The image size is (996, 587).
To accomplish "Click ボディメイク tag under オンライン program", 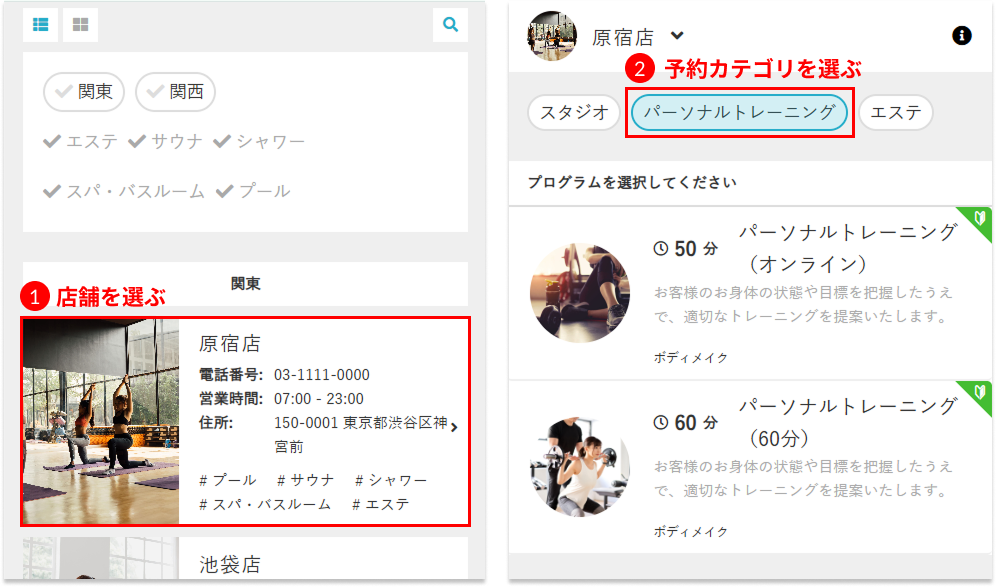I will (691, 358).
